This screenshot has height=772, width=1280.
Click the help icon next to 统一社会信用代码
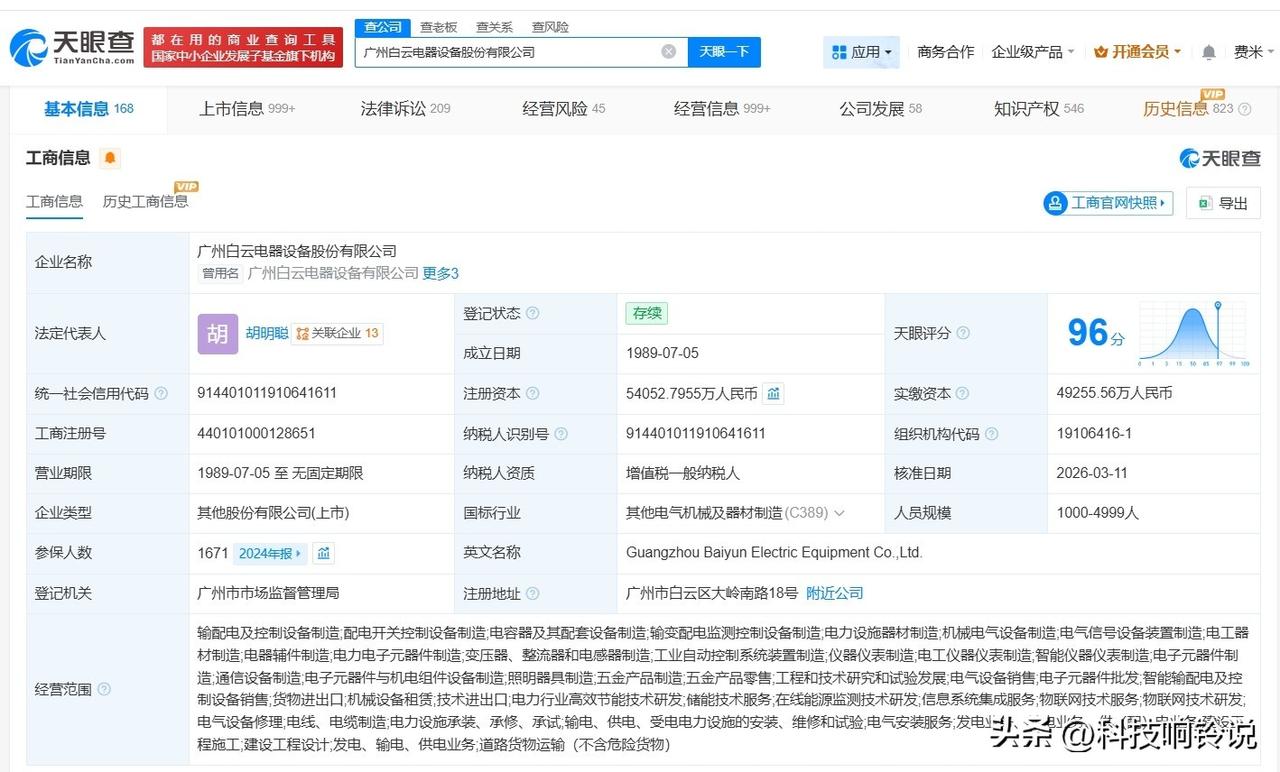click(x=161, y=394)
